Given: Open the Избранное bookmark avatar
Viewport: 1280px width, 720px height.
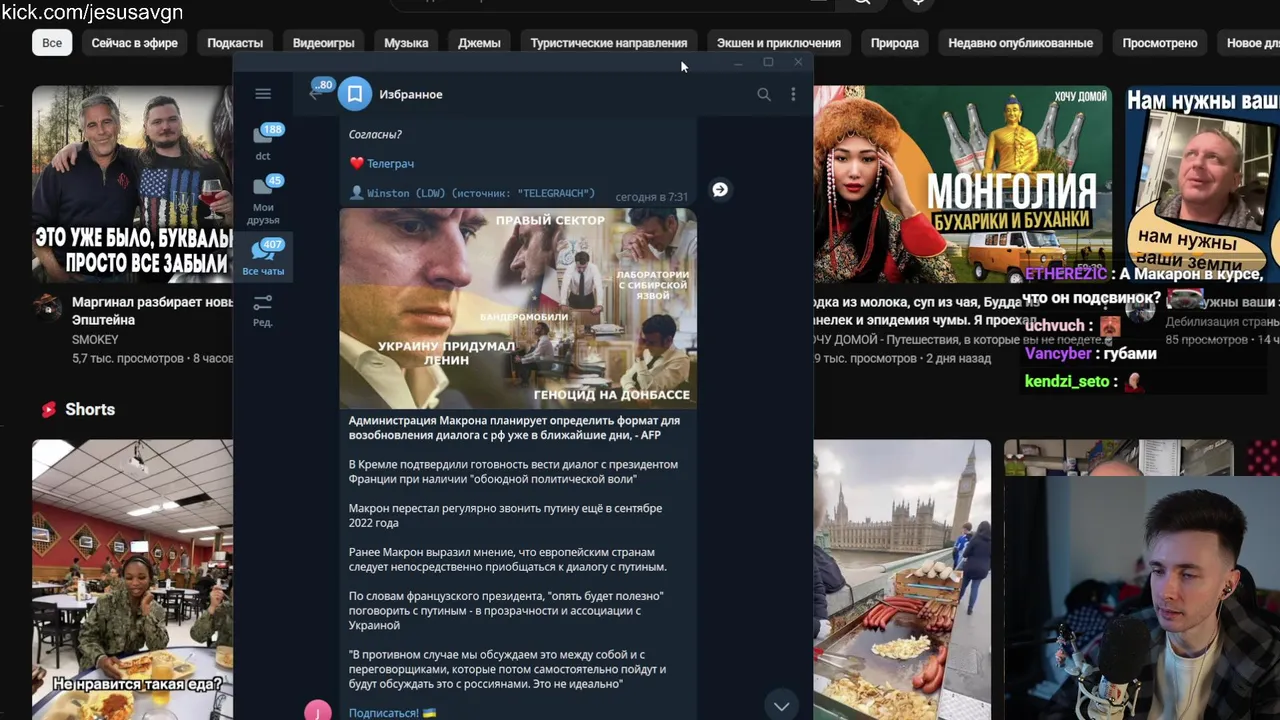Looking at the screenshot, I should (x=354, y=94).
